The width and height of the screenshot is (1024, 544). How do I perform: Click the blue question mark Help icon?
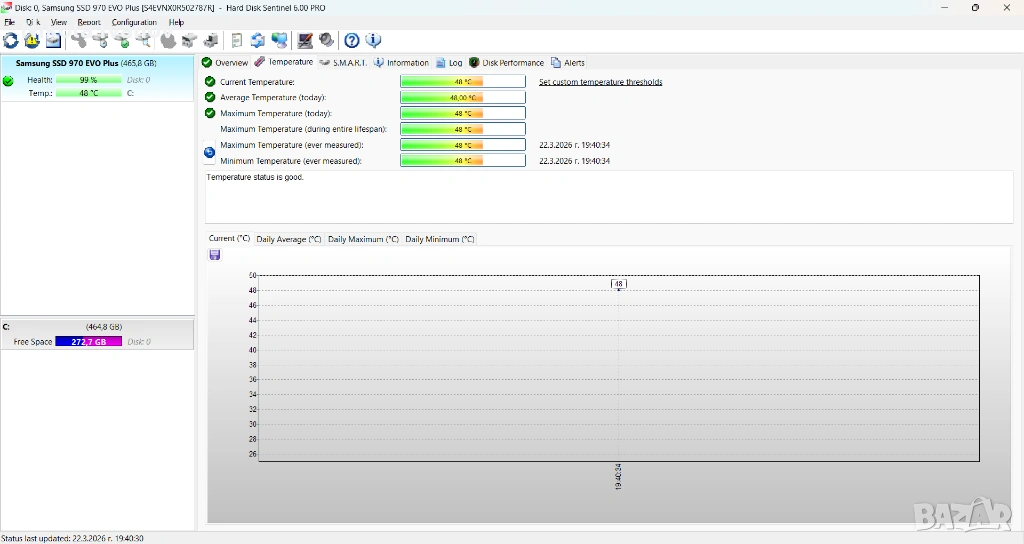point(352,41)
